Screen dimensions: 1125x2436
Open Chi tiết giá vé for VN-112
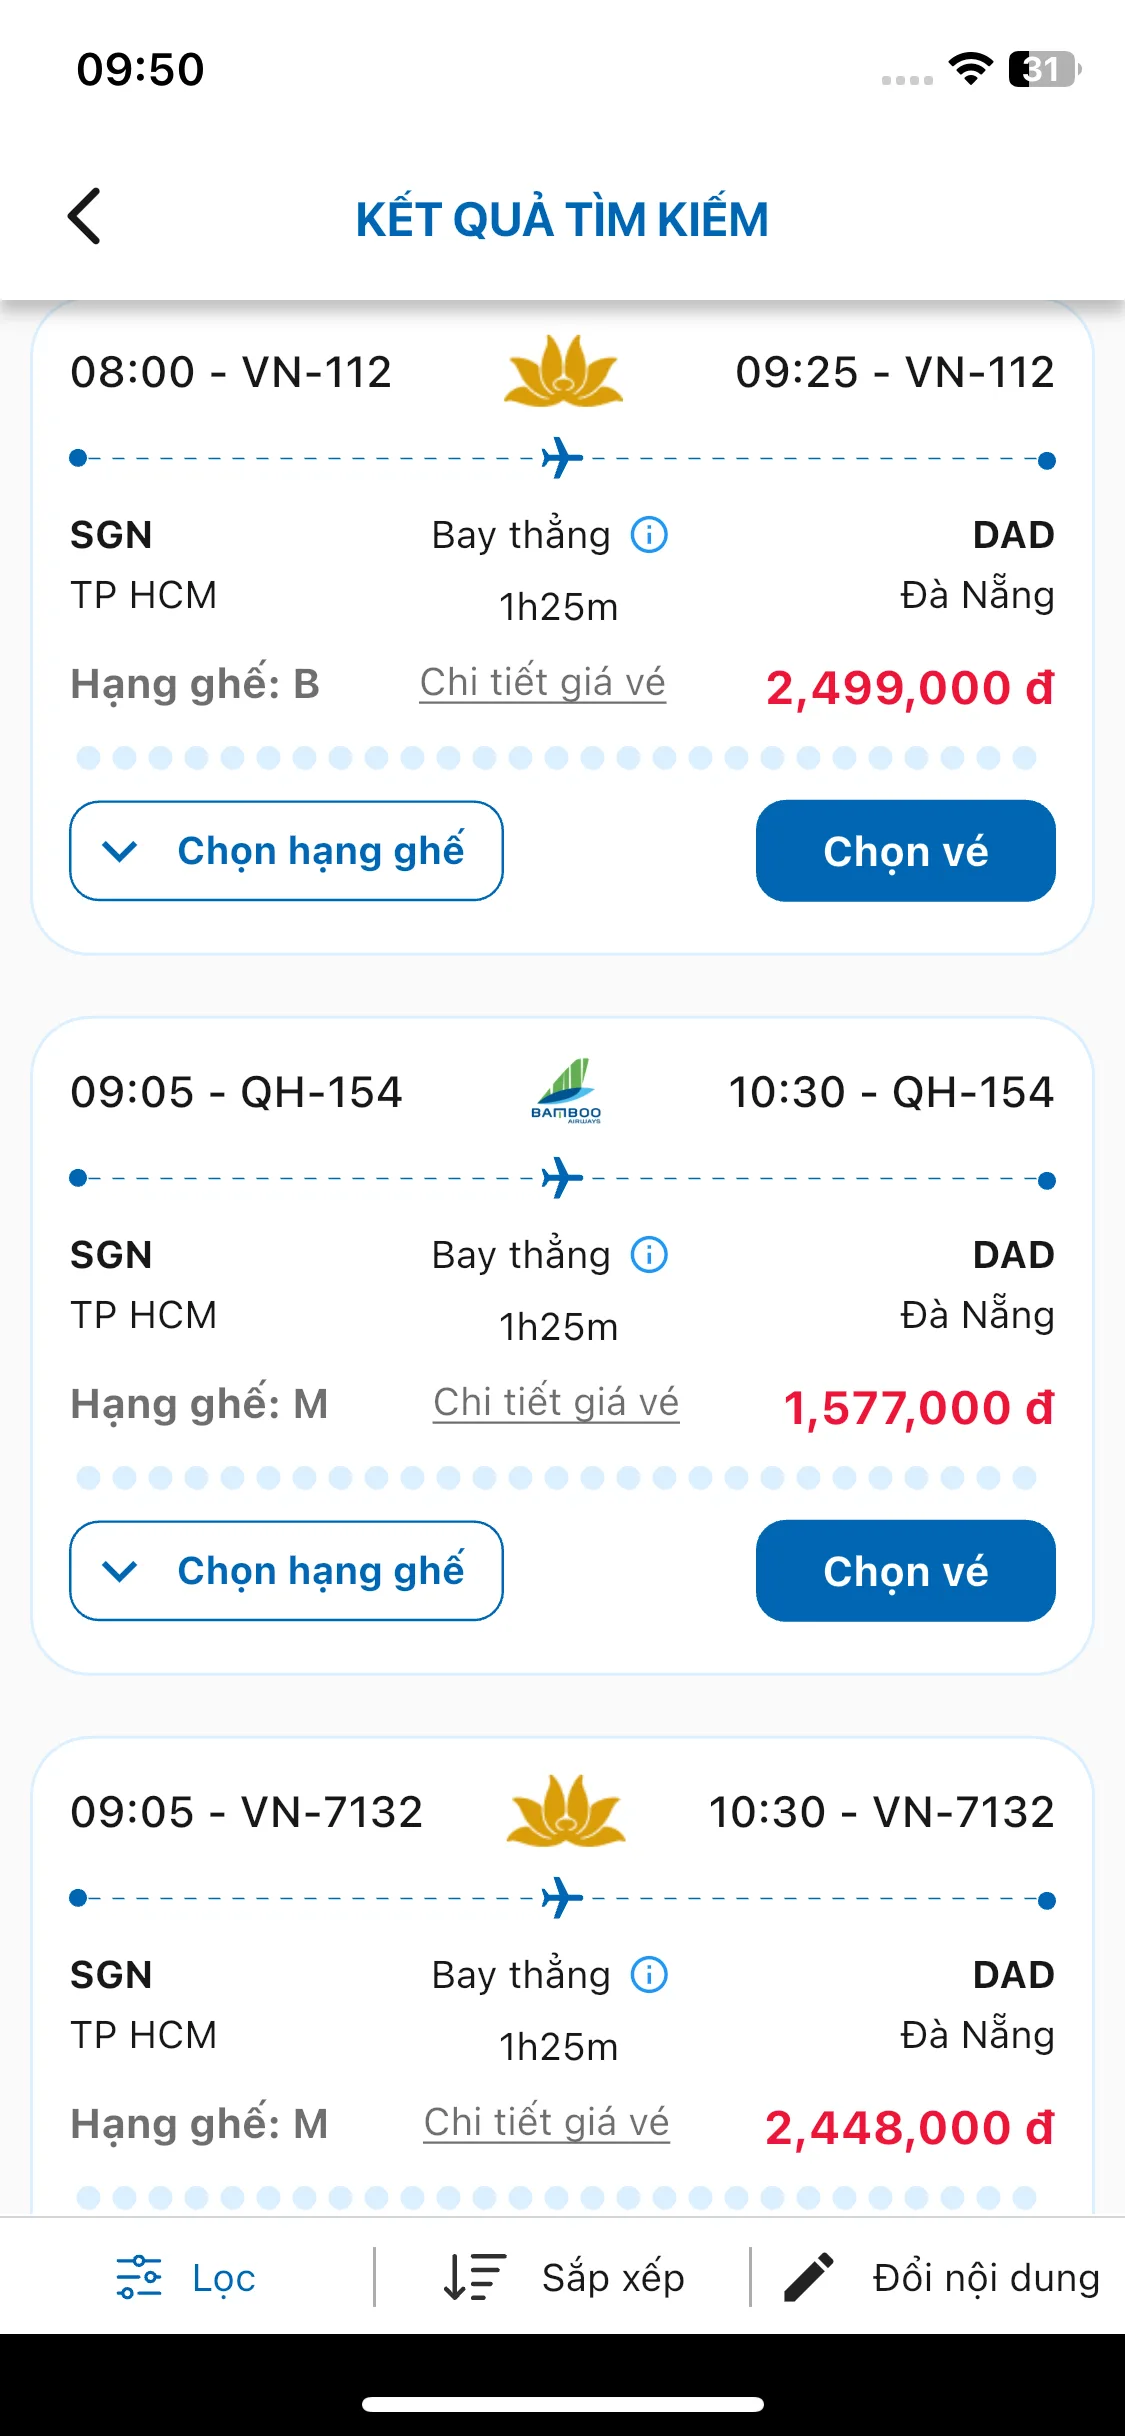tap(542, 683)
